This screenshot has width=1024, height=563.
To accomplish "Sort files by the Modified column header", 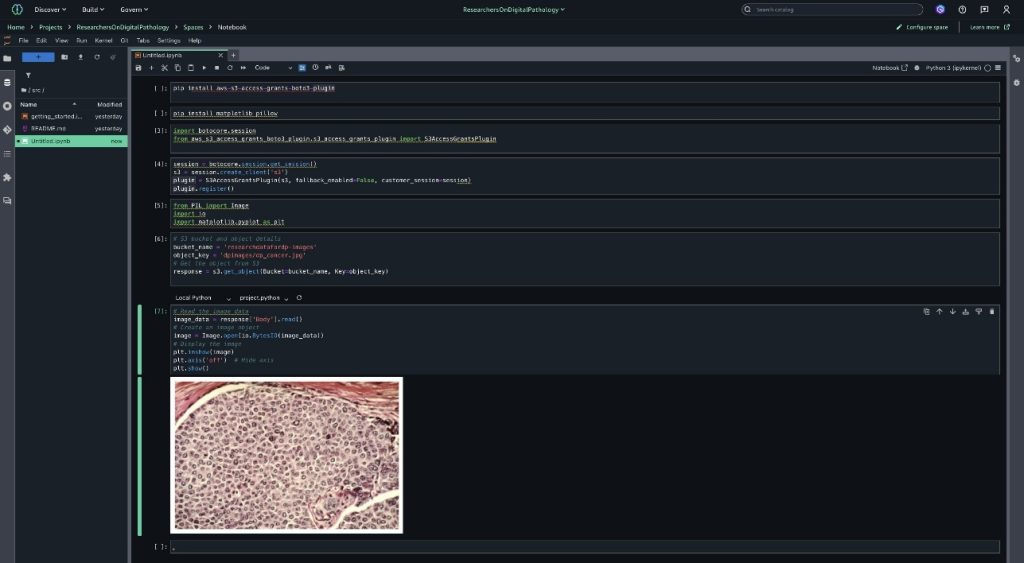I will 108,105.
